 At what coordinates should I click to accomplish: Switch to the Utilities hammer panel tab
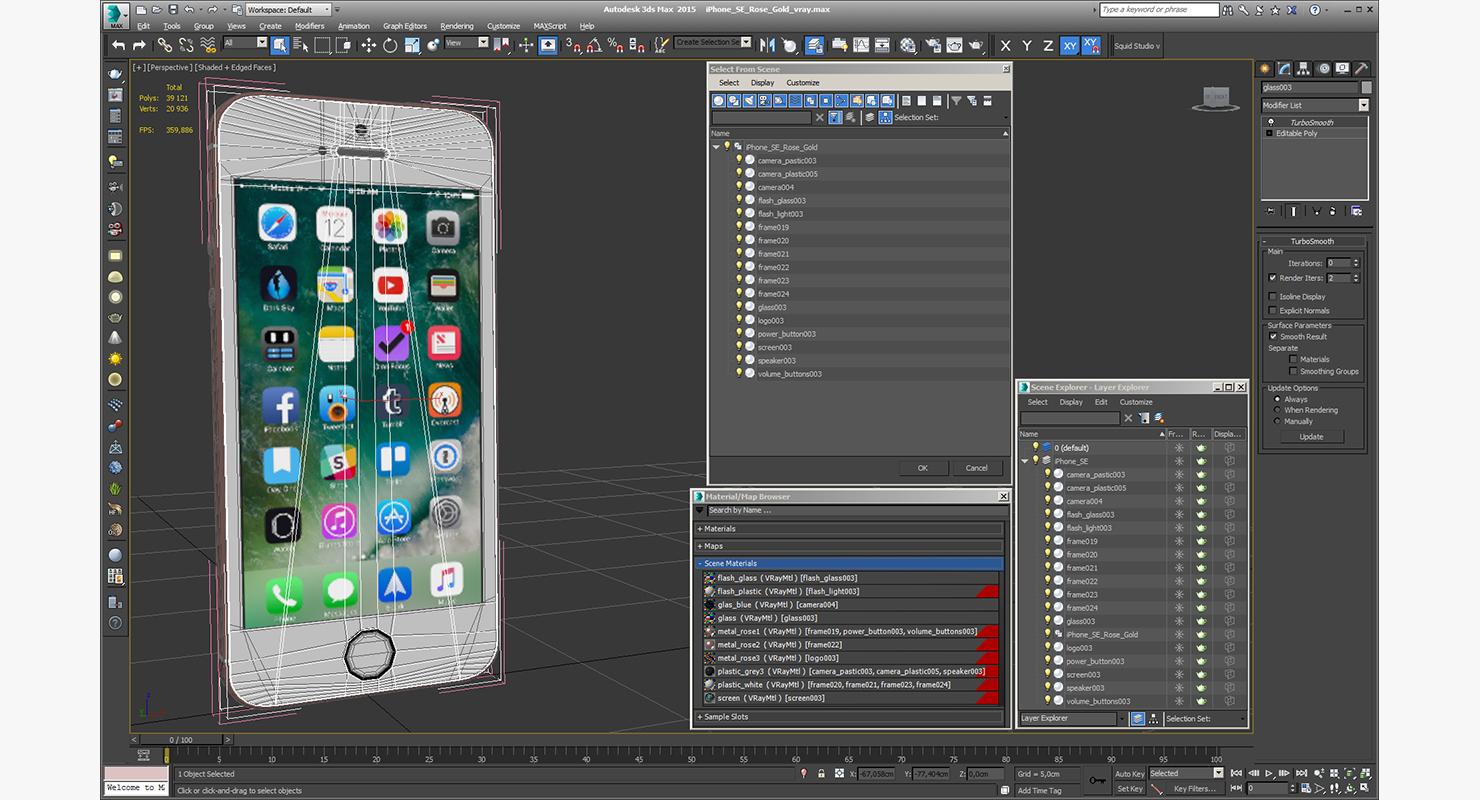pos(1361,69)
